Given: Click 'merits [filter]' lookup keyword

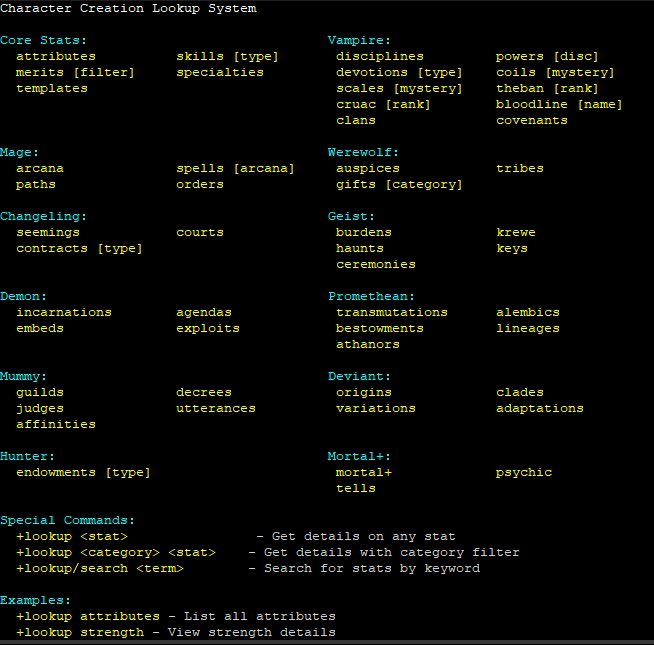Looking at the screenshot, I should click(75, 73).
